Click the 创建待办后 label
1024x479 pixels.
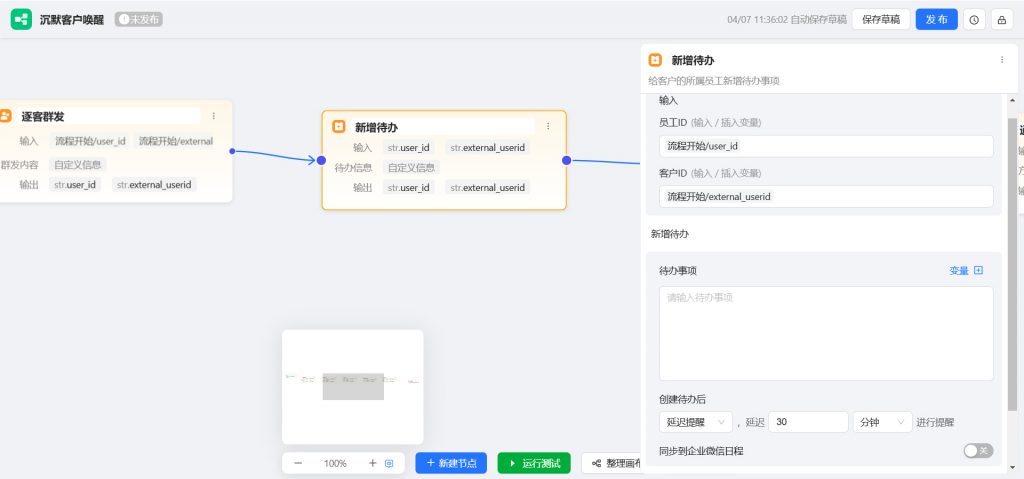pos(682,399)
